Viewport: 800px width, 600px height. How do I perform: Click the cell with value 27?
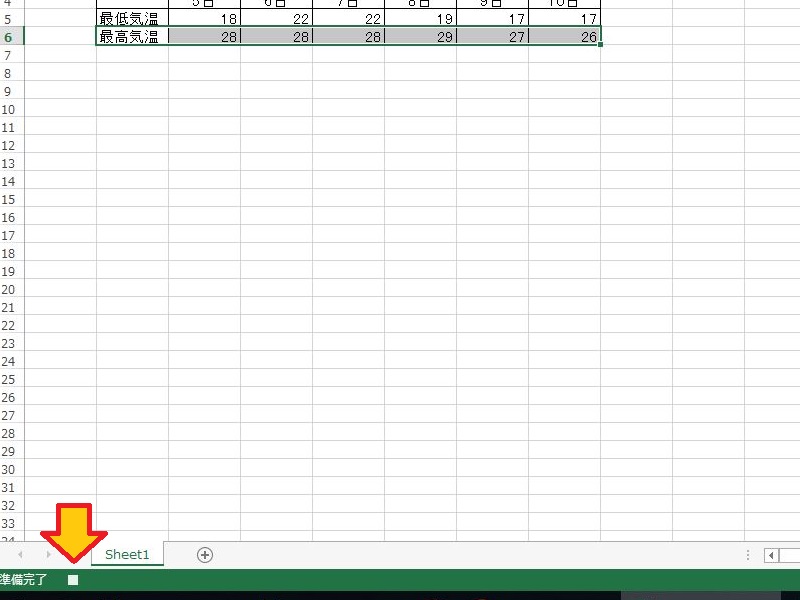492,37
